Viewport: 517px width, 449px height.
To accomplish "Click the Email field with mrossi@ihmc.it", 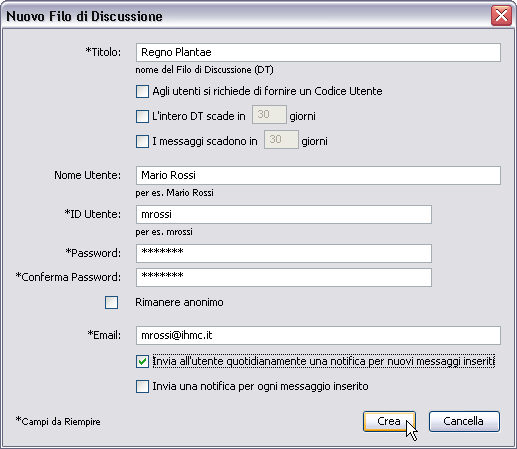I will tap(318, 335).
